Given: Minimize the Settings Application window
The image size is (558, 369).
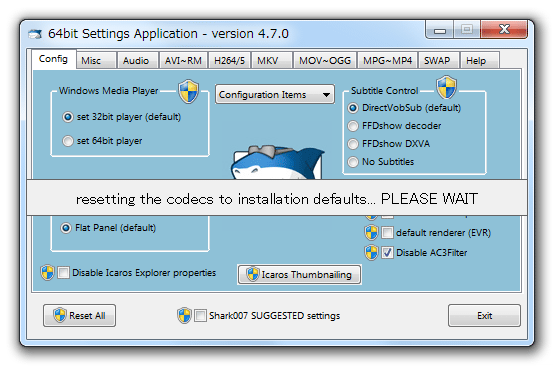Looking at the screenshot, I should point(440,30).
